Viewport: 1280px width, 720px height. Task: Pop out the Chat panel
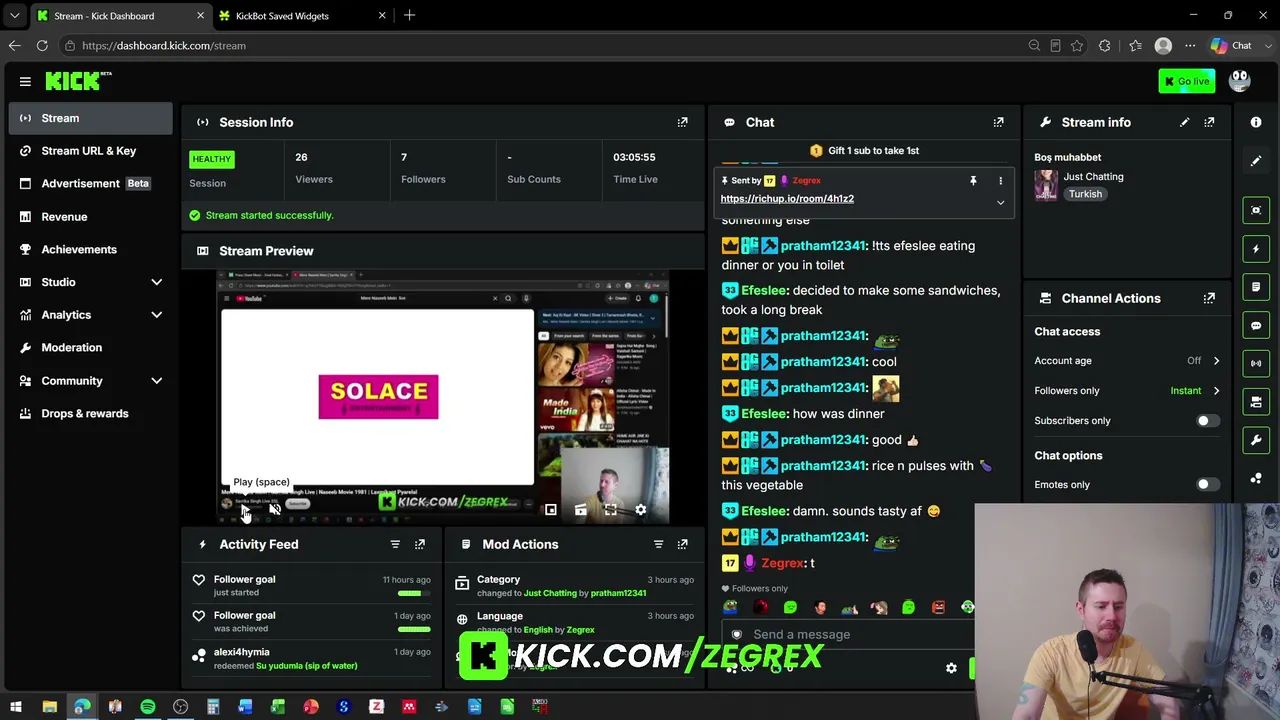click(998, 122)
